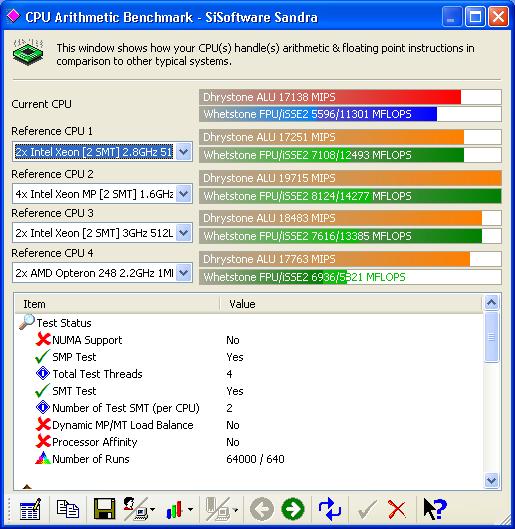
Task: Open the bar chart results icon
Action: click(x=174, y=509)
